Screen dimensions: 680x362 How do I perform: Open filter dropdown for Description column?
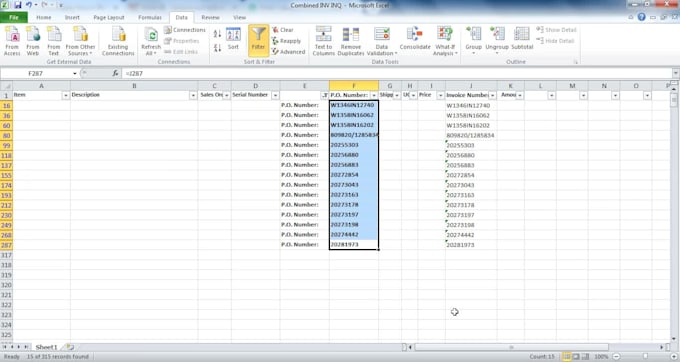click(193, 95)
